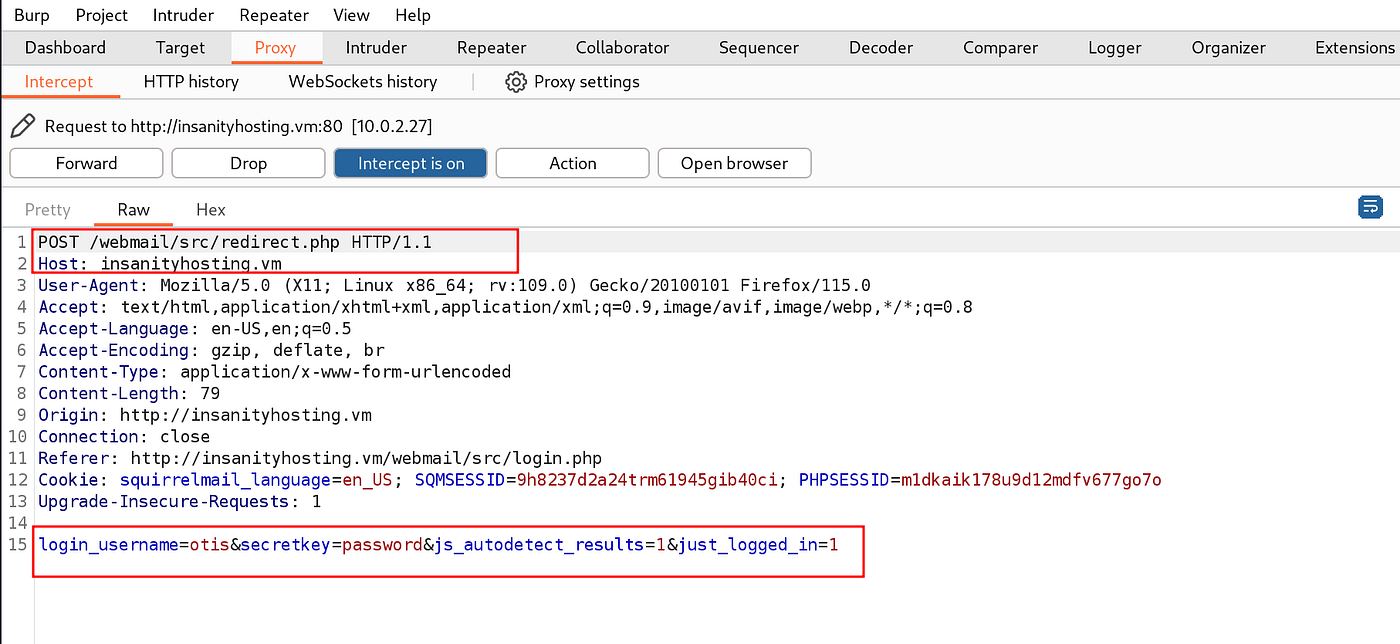This screenshot has height=644, width=1400.
Task: Open the WebSockets history sub-tab
Action: [363, 82]
